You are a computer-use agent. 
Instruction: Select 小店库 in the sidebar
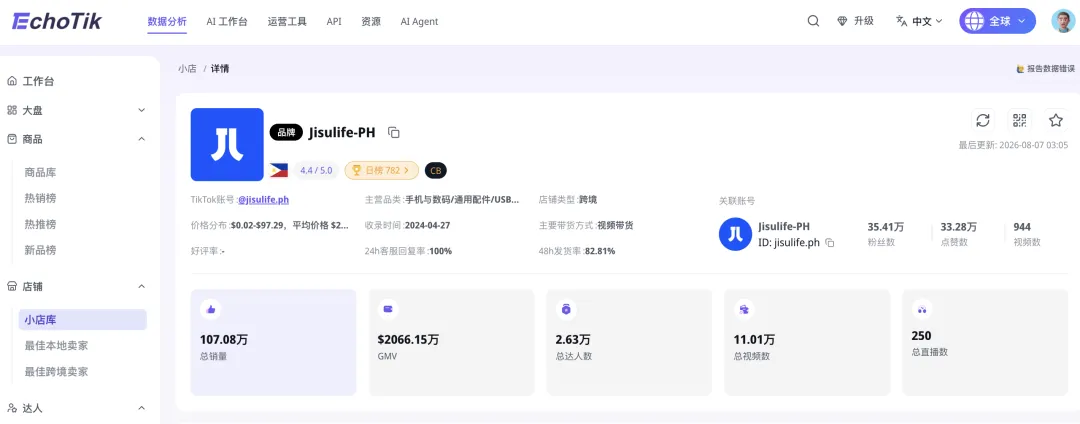(83, 319)
